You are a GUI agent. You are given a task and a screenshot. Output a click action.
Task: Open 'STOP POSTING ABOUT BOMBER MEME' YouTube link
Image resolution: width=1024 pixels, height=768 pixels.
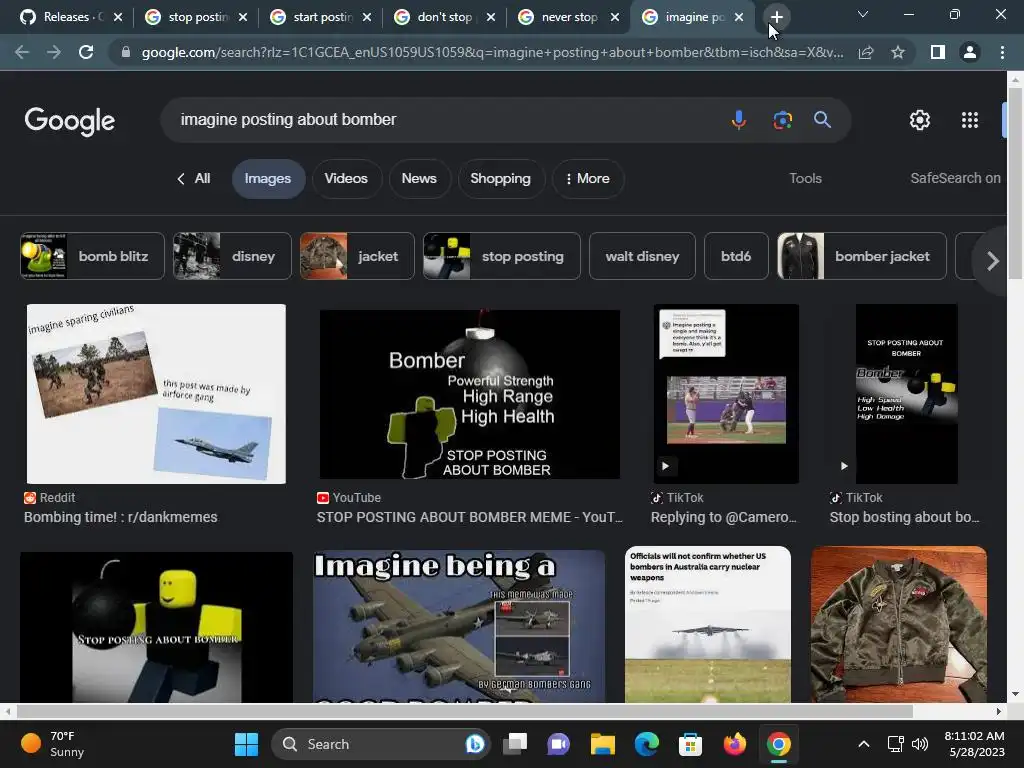(x=470, y=517)
